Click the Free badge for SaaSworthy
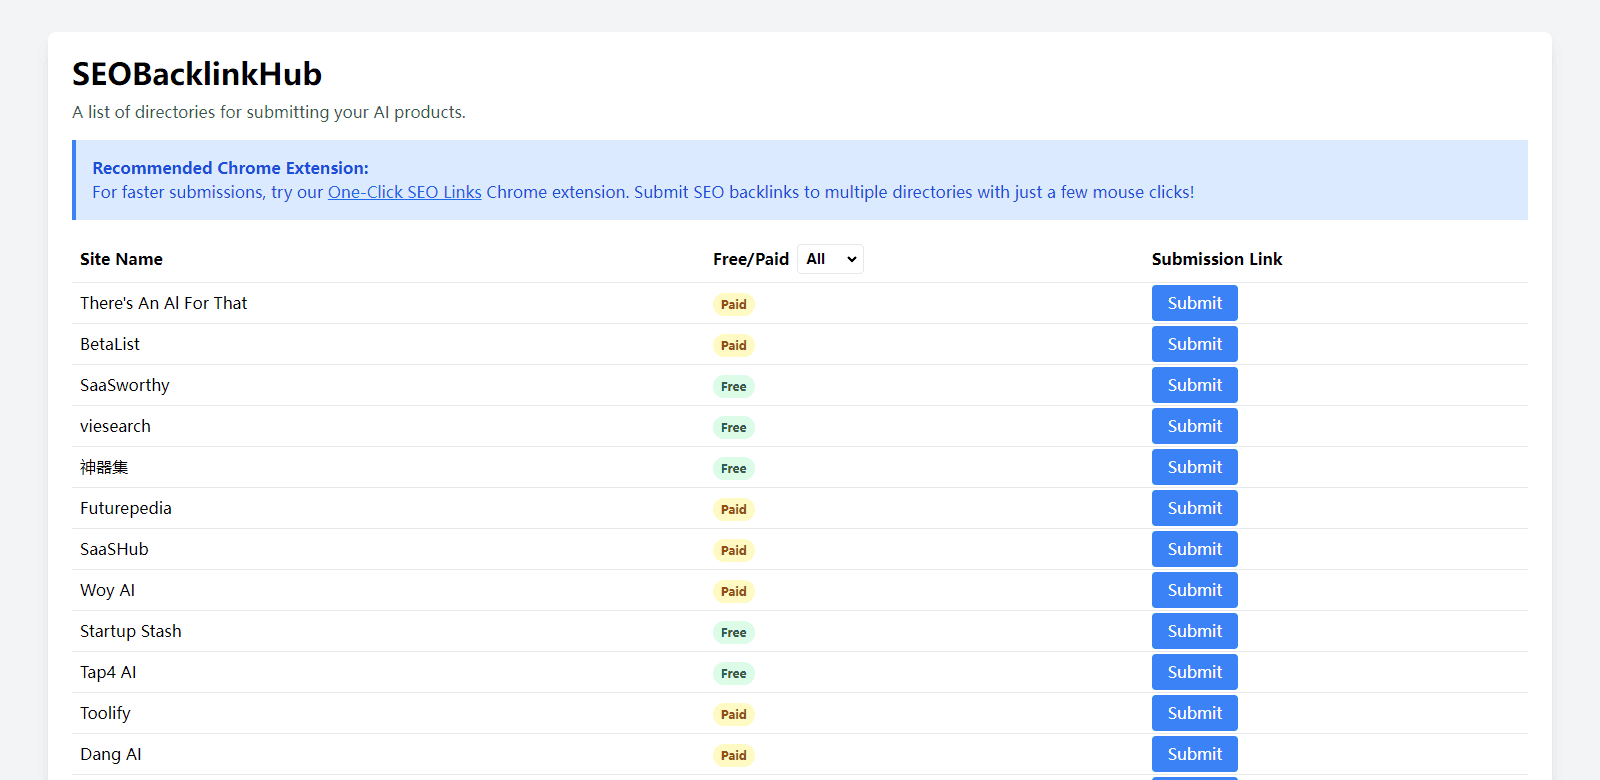Image resolution: width=1600 pixels, height=780 pixels. click(x=734, y=386)
